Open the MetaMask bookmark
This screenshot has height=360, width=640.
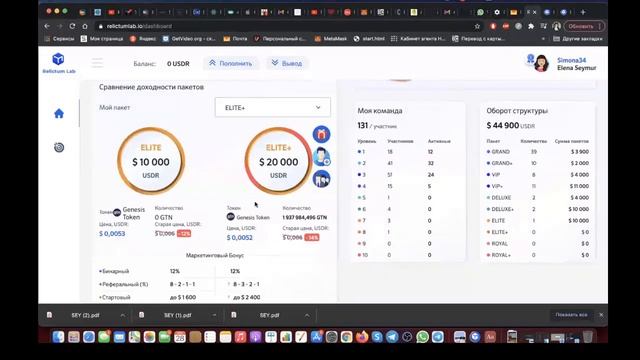[x=330, y=39]
